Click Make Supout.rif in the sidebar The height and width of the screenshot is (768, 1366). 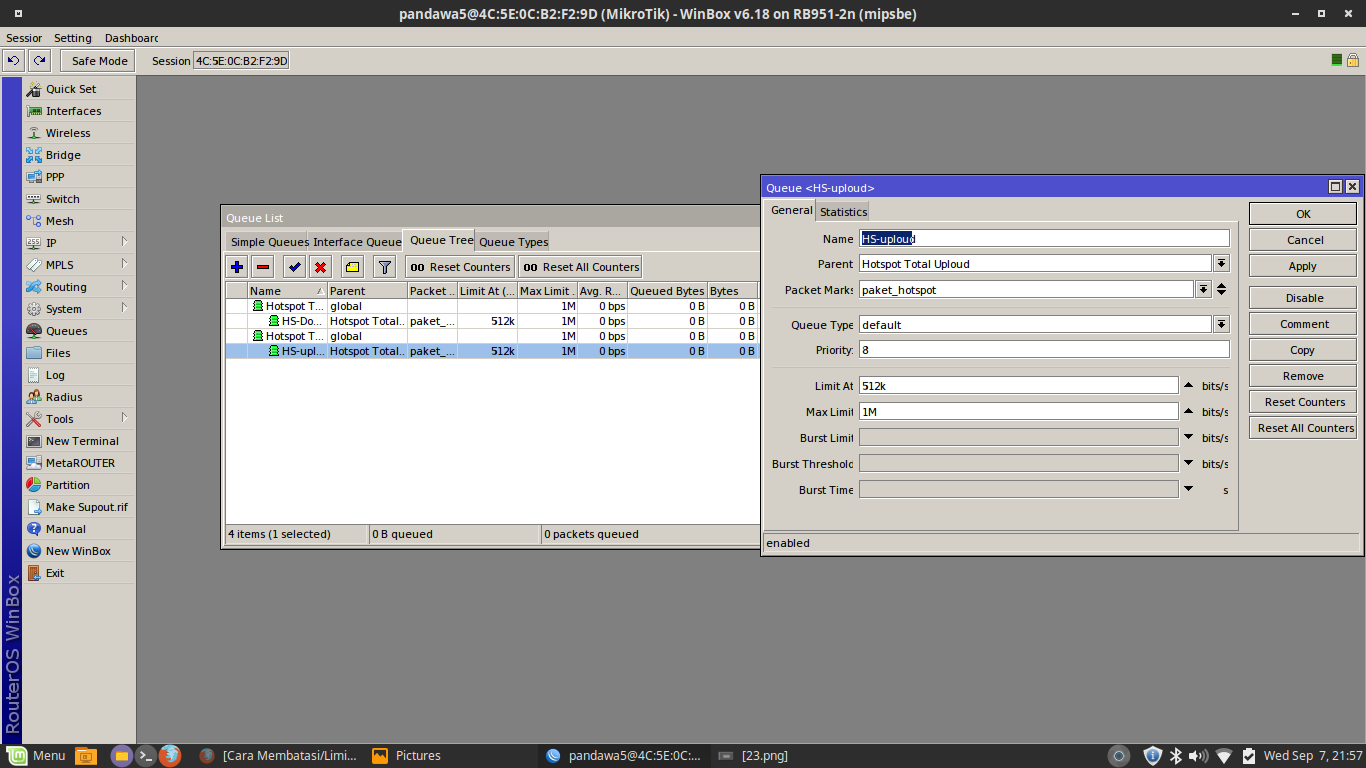[79, 507]
